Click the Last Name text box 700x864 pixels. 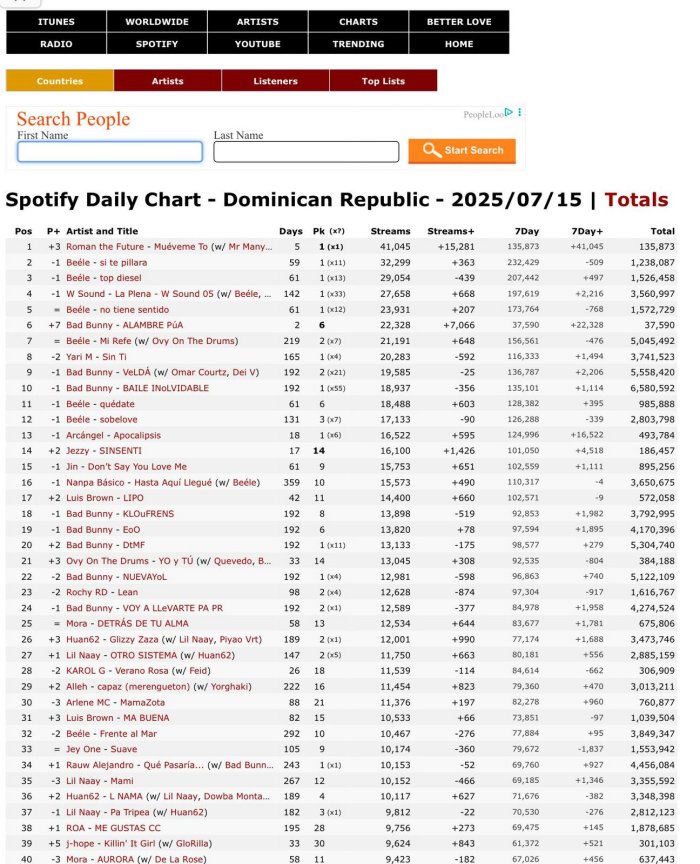pyautogui.click(x=306, y=152)
